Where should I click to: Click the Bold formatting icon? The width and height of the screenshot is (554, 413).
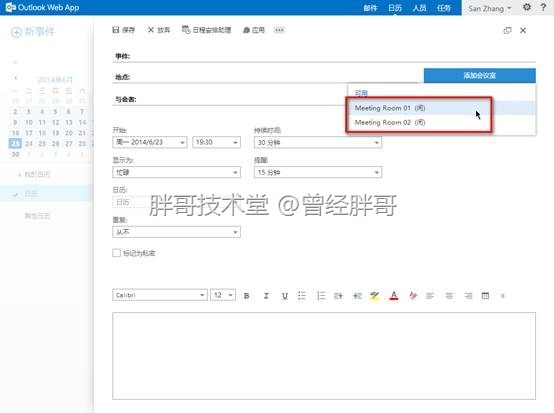coord(247,296)
